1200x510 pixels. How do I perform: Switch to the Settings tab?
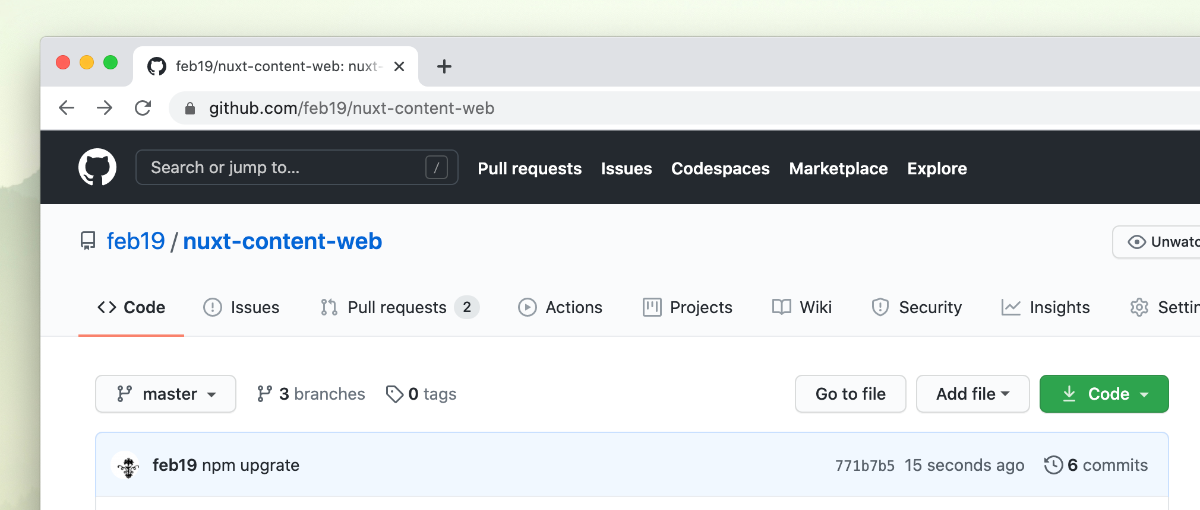pyautogui.click(x=1165, y=307)
